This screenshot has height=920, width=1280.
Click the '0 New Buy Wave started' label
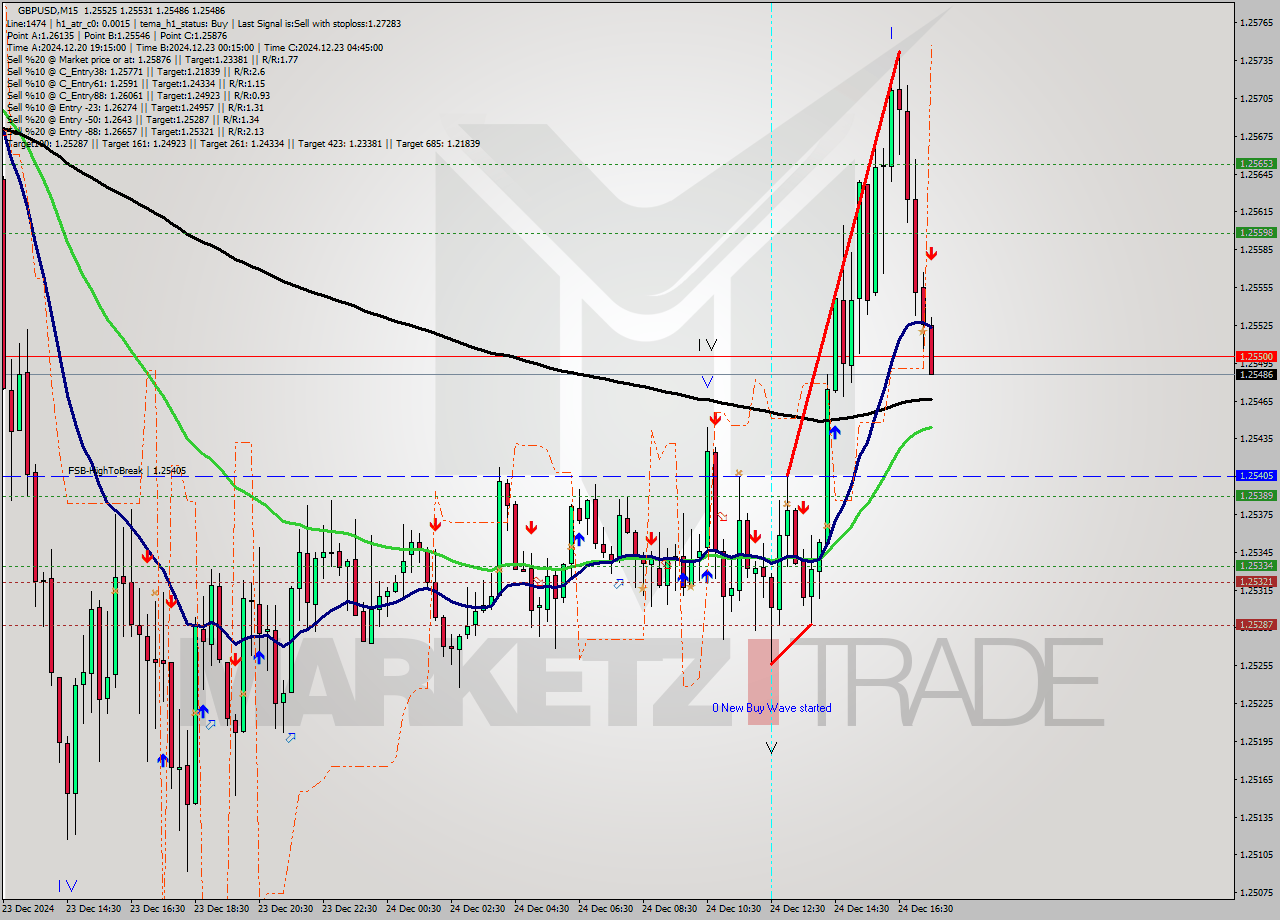pyautogui.click(x=771, y=708)
